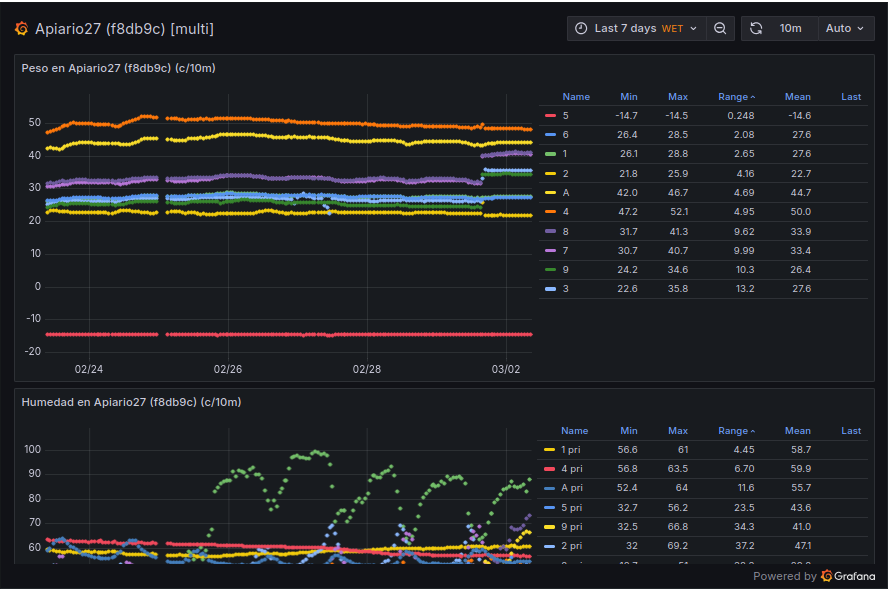Click the orange color swatch for series 4
This screenshot has height=592, width=888.
[x=550, y=212]
